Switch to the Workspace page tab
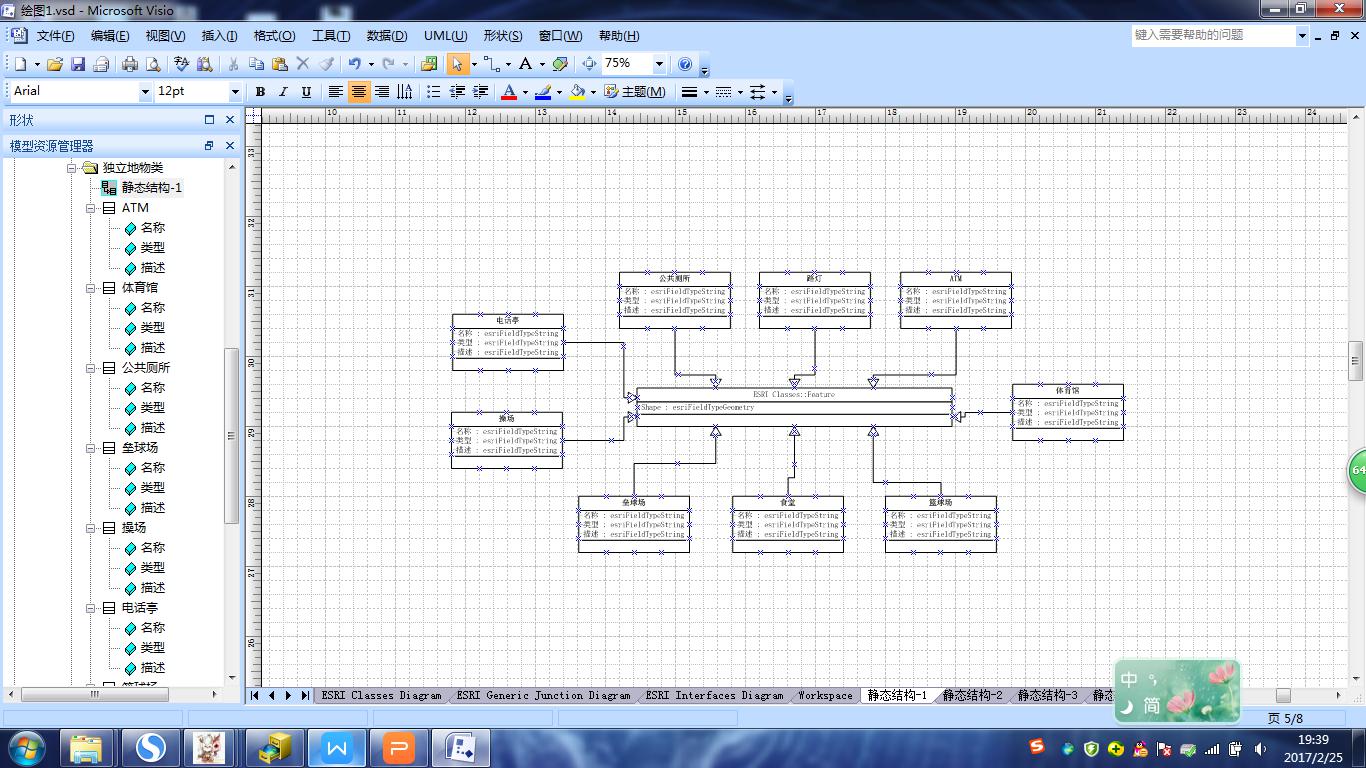1366x768 pixels. pyautogui.click(x=825, y=695)
